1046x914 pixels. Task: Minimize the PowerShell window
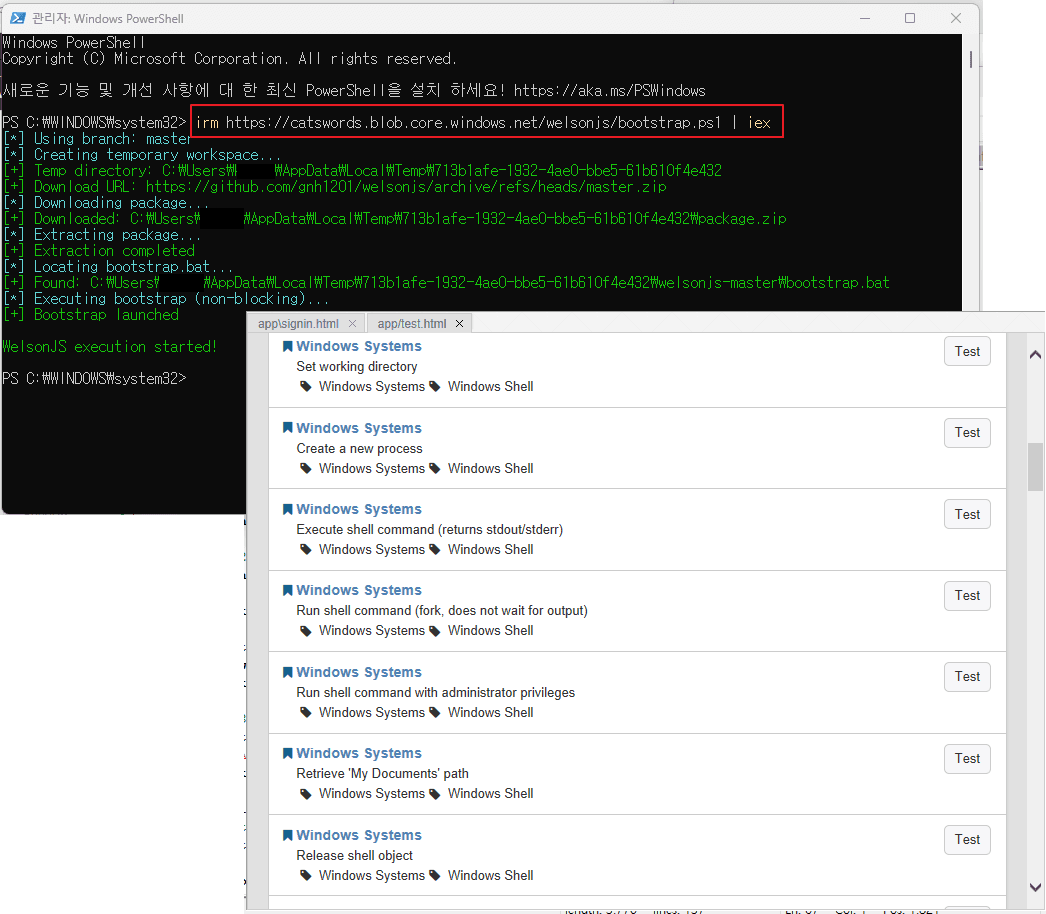(865, 18)
